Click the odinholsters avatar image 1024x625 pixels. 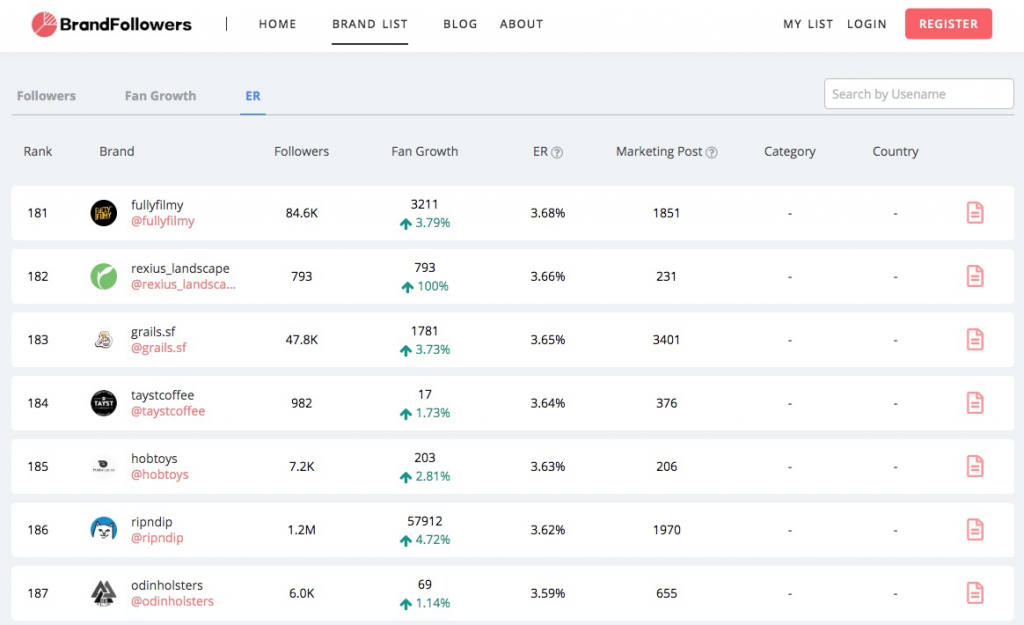(x=103, y=593)
